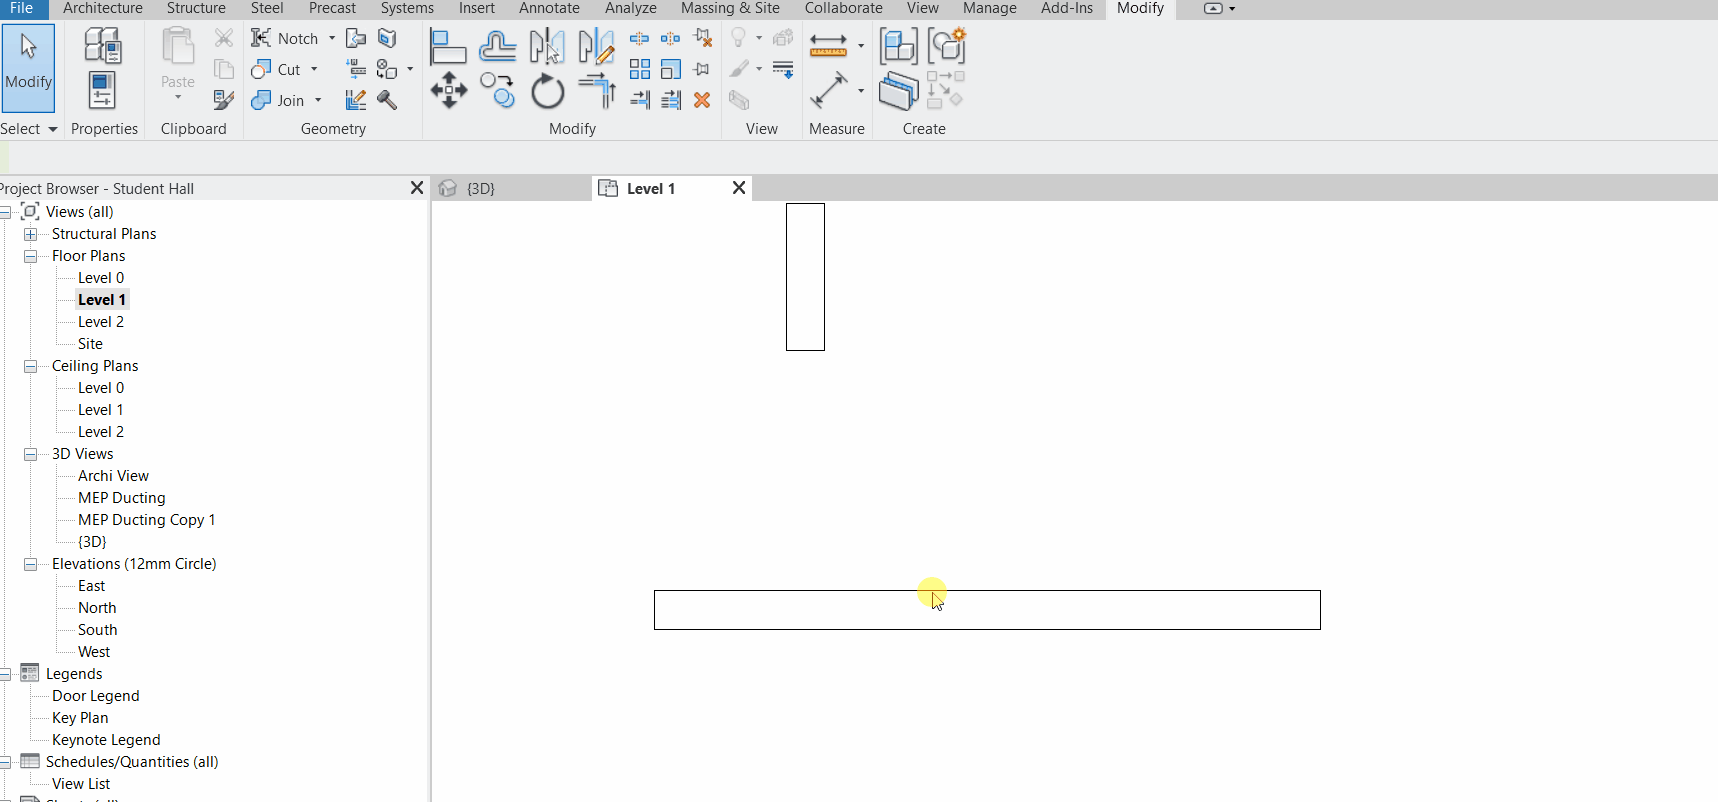The height and width of the screenshot is (802, 1718).
Task: Select Trim/Extend Multiple Elements tool
Action: pyautogui.click(x=671, y=100)
